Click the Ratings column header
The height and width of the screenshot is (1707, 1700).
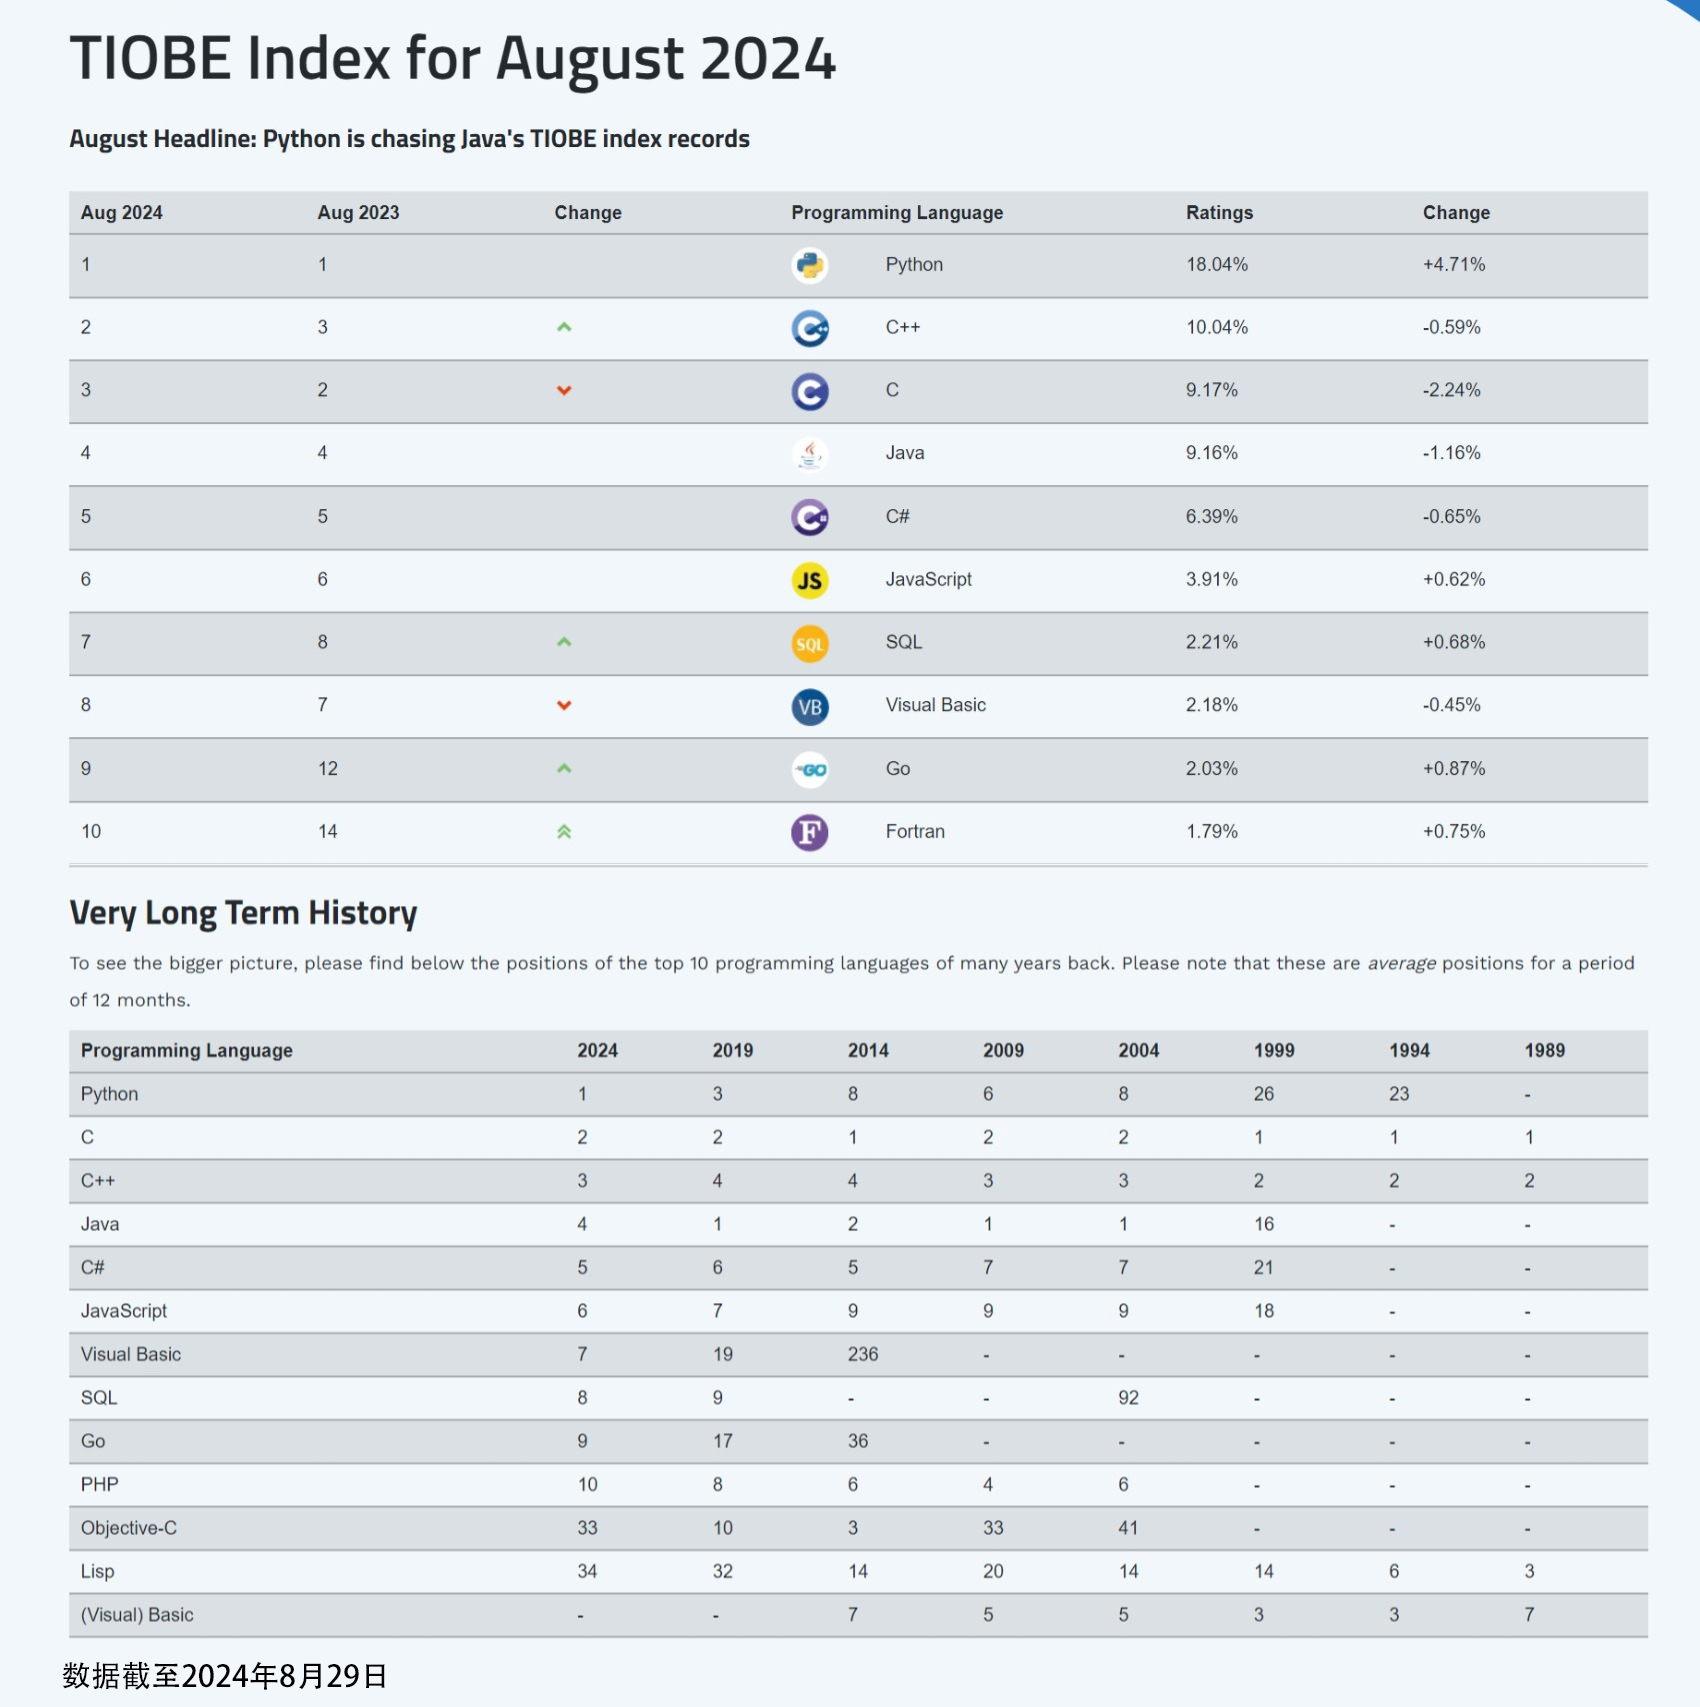point(1219,212)
